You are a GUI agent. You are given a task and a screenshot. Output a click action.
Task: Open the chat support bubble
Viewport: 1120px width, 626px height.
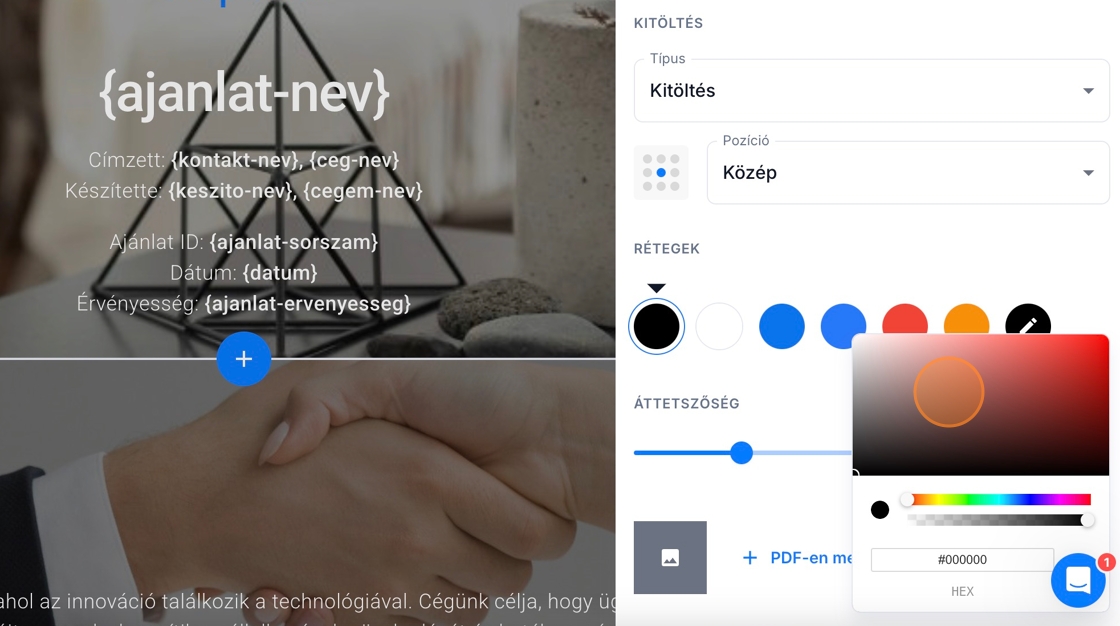pyautogui.click(x=1079, y=580)
